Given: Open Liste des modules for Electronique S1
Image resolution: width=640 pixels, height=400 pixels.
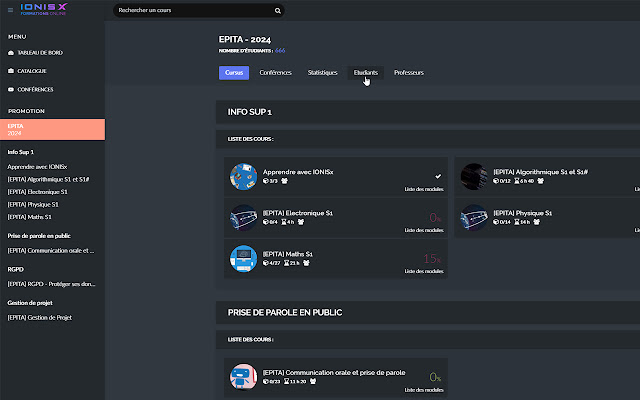Looking at the screenshot, I should coord(424,230).
